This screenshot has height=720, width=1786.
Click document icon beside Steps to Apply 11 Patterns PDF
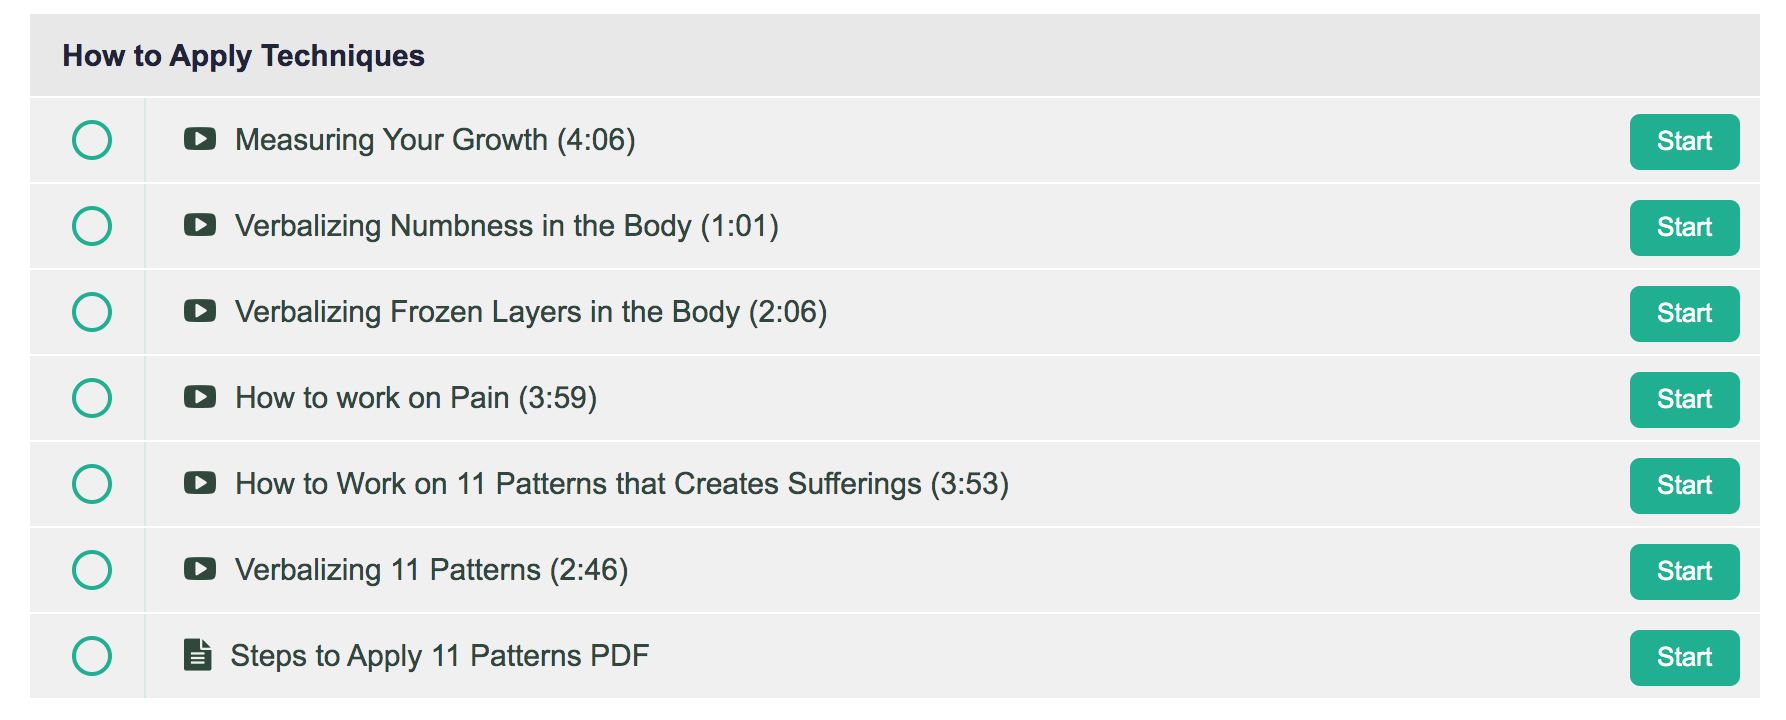(x=198, y=655)
